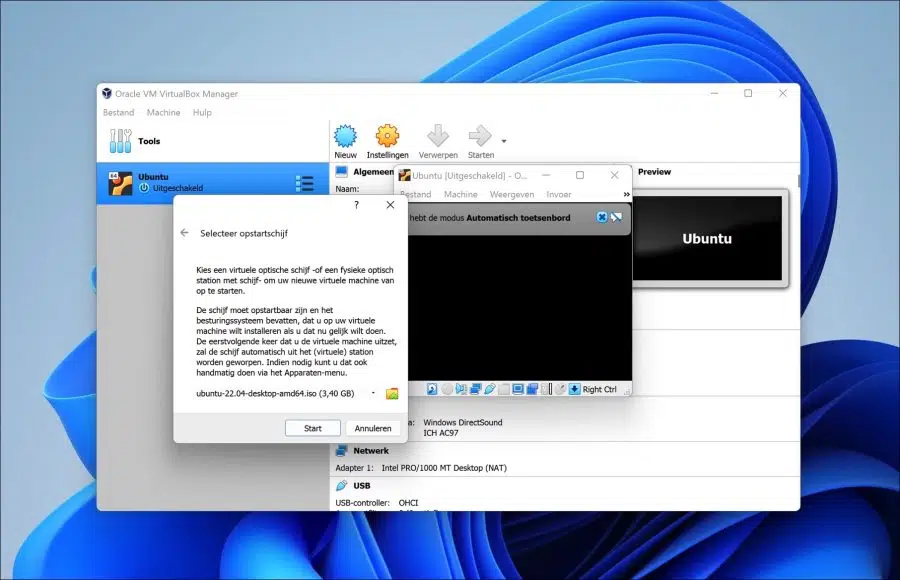Screen dimensions: 900x580
Task: Open the Machine menu in the Ubuntu VM window
Action: click(460, 195)
